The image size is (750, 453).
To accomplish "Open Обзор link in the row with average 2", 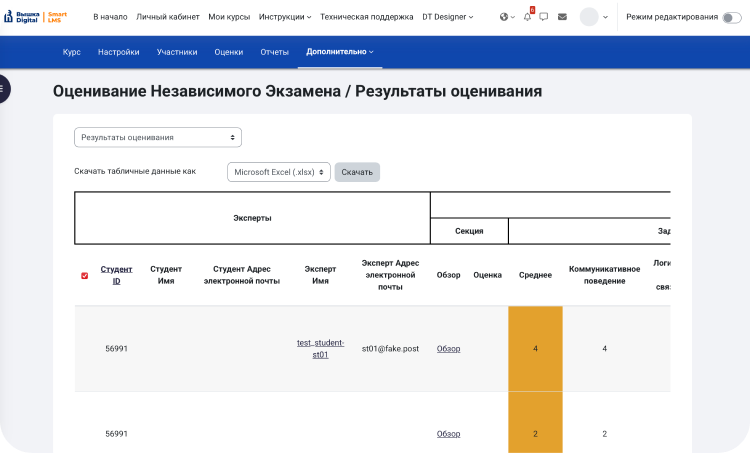I will [448, 434].
